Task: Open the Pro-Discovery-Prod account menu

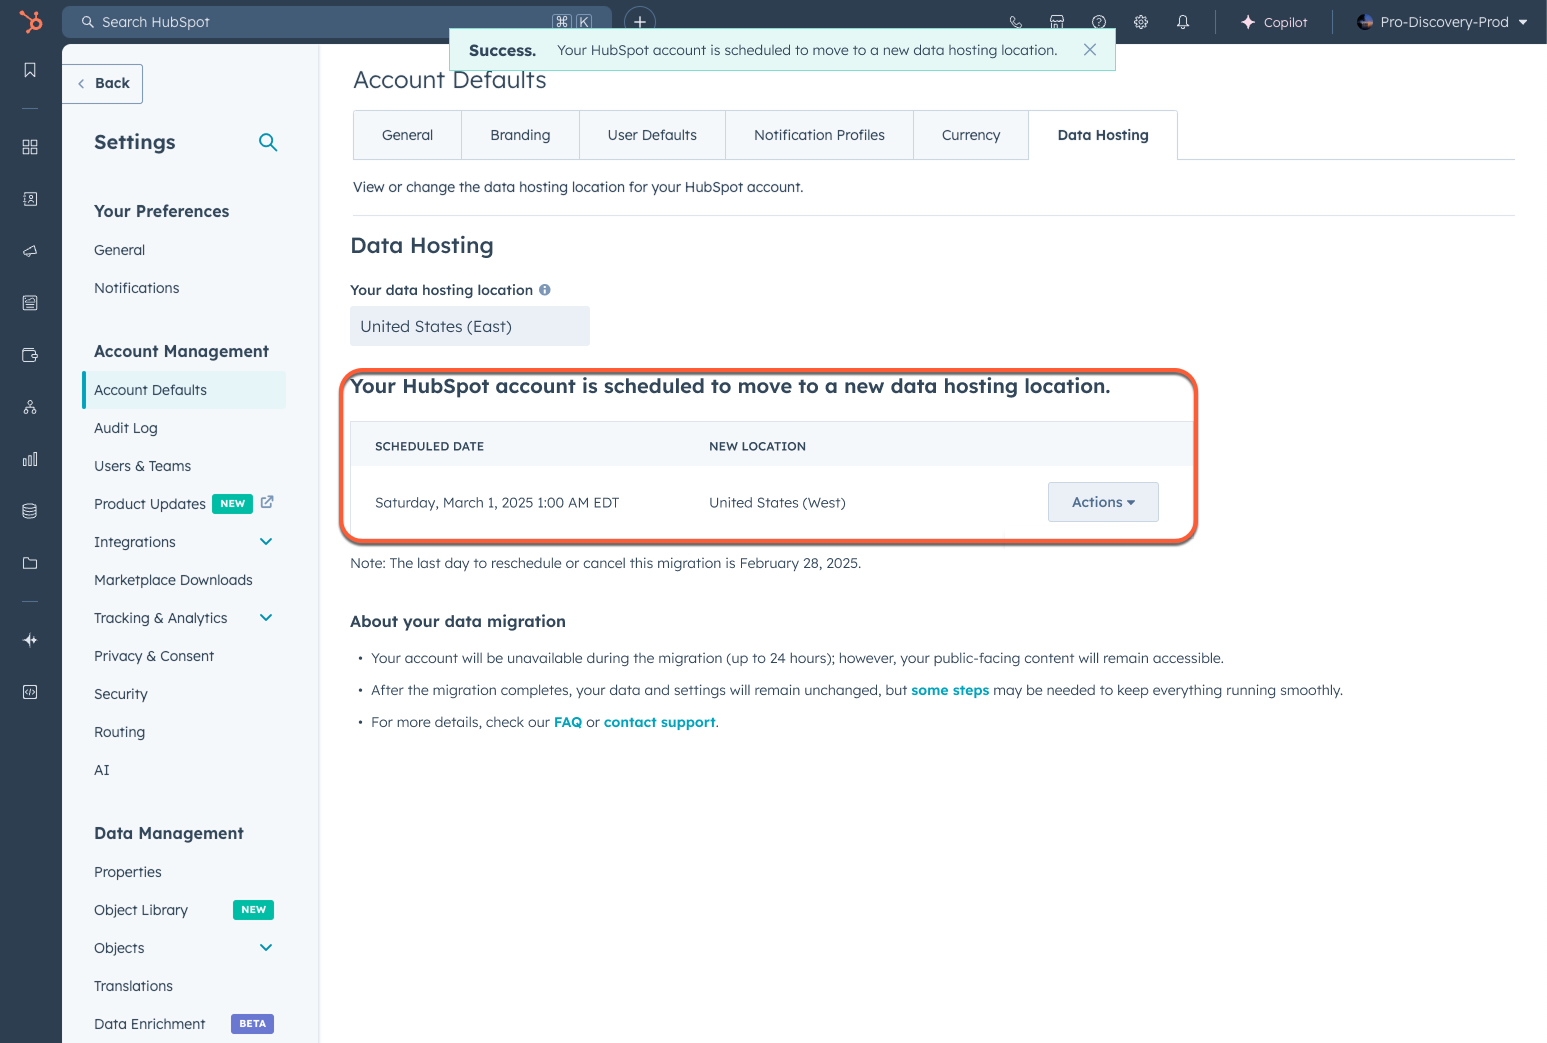Action: pyautogui.click(x=1442, y=22)
